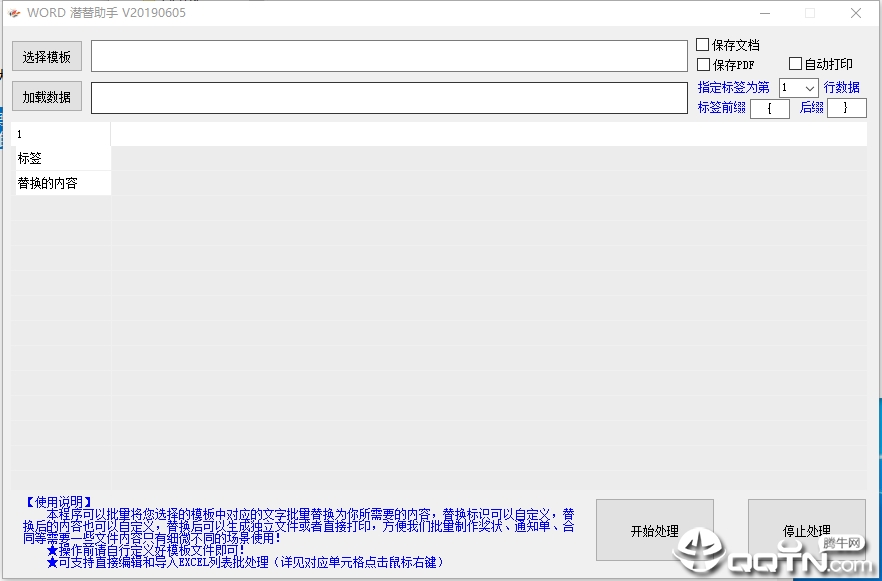The width and height of the screenshot is (882, 581).
Task: Select the row header cell labeled 1
Action: pyautogui.click(x=63, y=134)
